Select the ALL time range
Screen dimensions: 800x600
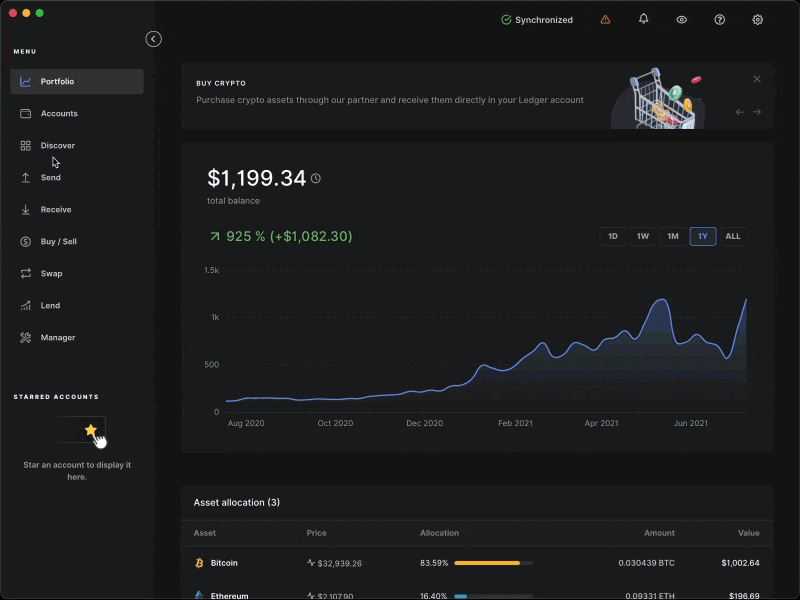pyautogui.click(x=733, y=236)
